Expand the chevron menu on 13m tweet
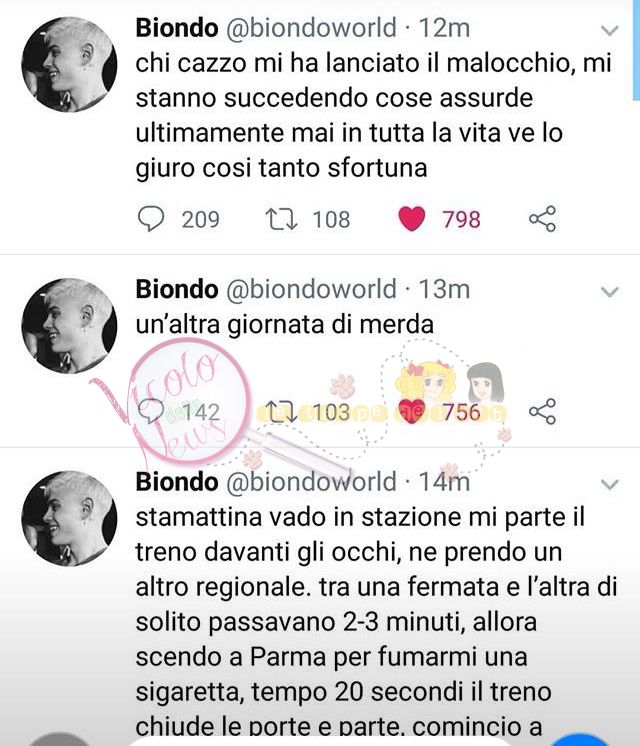 pyautogui.click(x=610, y=292)
